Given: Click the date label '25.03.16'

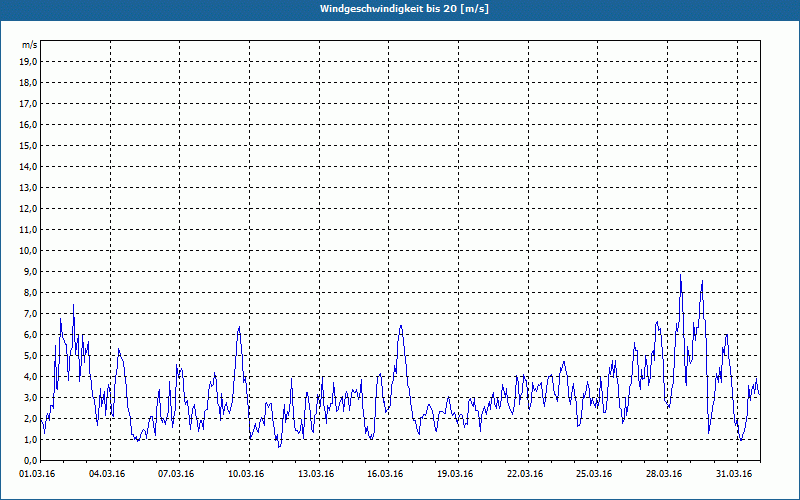Looking at the screenshot, I should 595,474.
